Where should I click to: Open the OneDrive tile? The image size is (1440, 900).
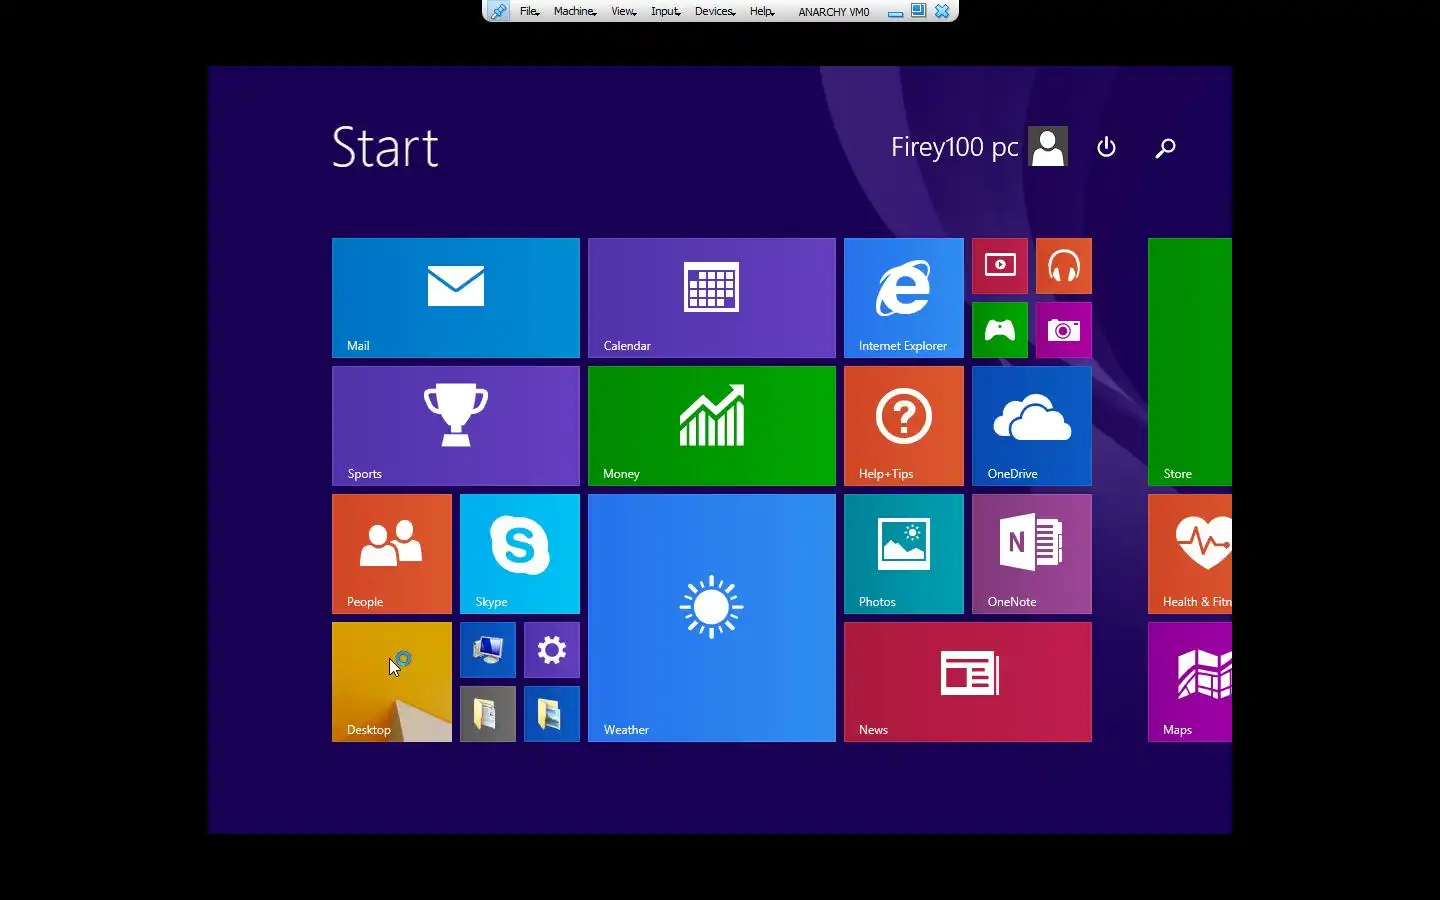click(1032, 426)
